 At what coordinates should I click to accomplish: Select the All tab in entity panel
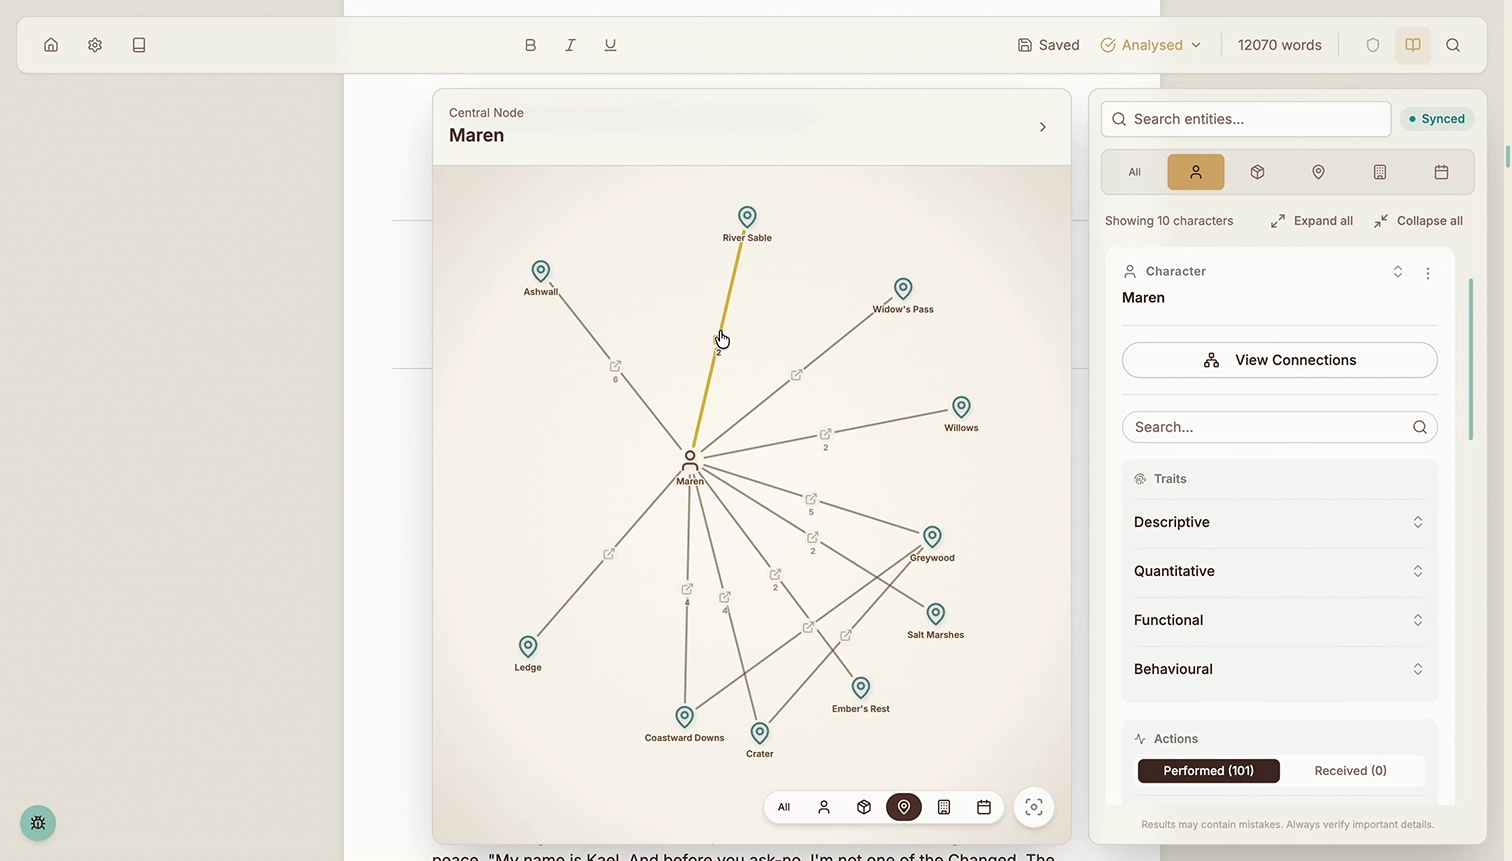[x=1135, y=172]
